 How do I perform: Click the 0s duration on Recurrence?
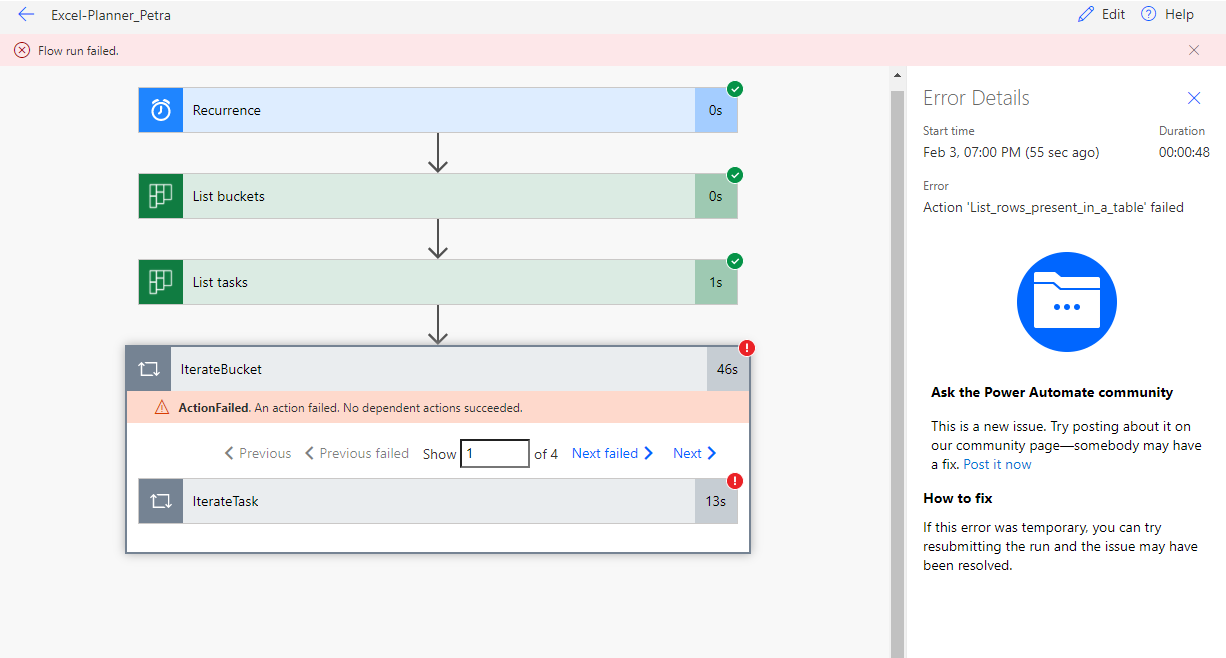[716, 110]
